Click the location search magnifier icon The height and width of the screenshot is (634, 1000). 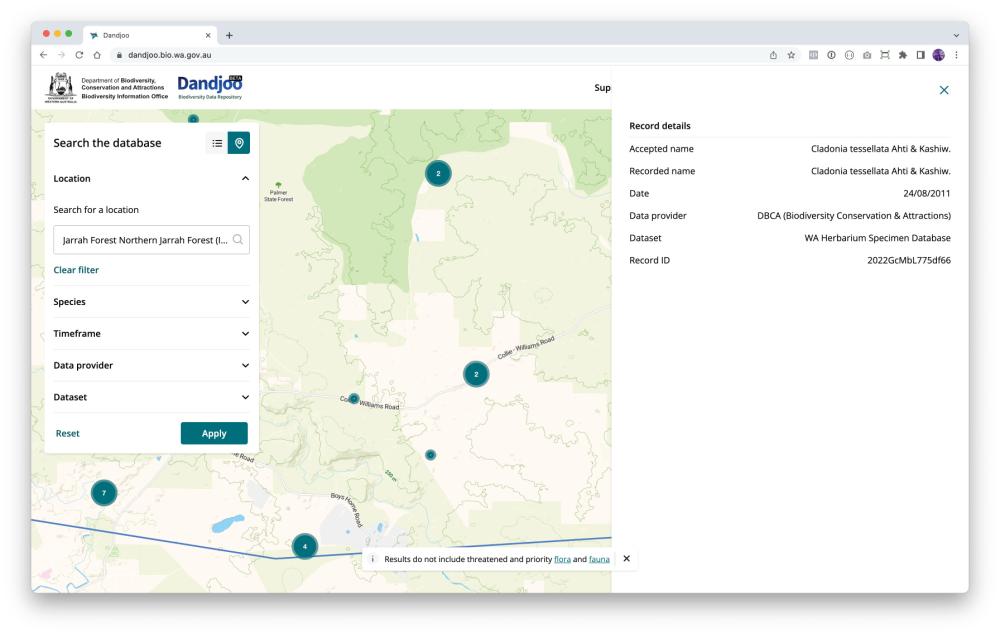pos(238,240)
